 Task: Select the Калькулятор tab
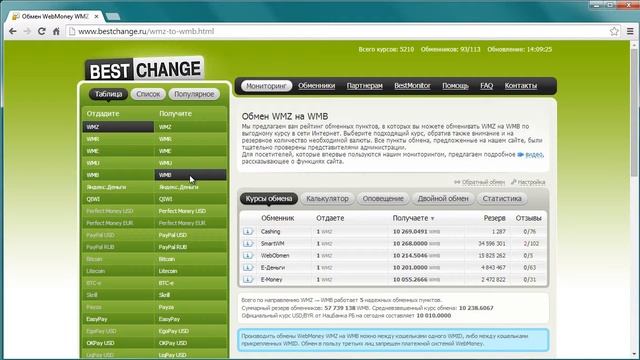[x=327, y=199]
